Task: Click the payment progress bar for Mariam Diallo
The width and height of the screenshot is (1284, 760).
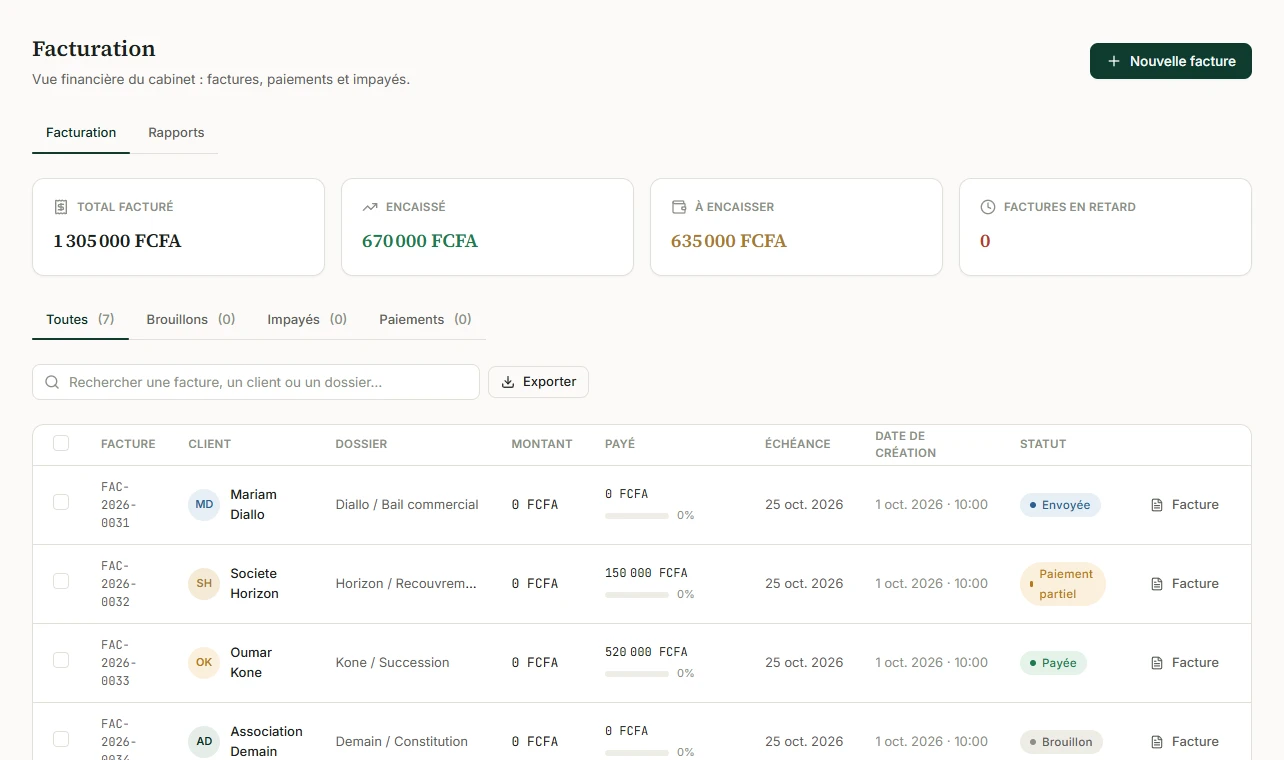Action: 637,516
